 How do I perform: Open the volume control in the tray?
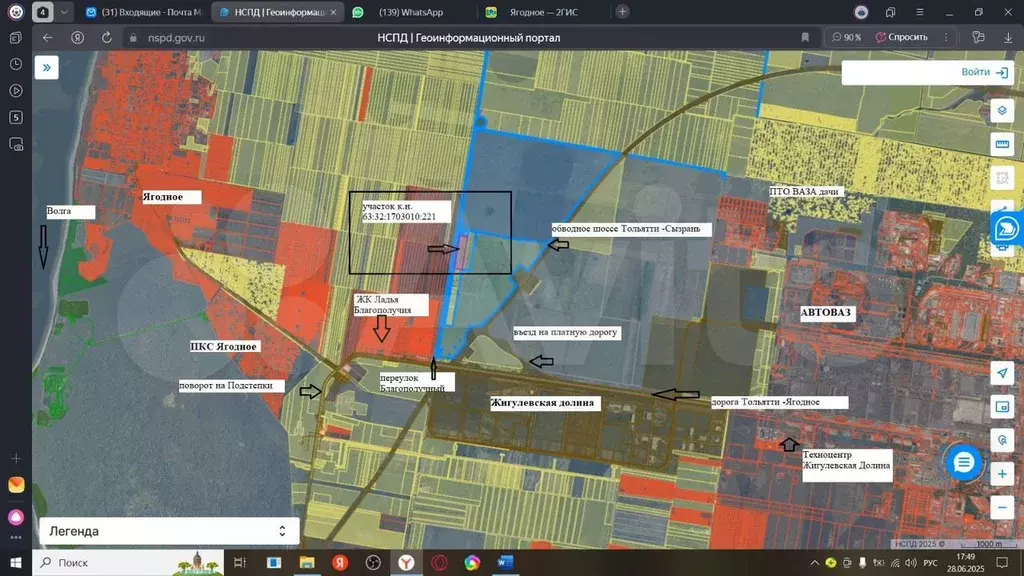tap(910, 563)
